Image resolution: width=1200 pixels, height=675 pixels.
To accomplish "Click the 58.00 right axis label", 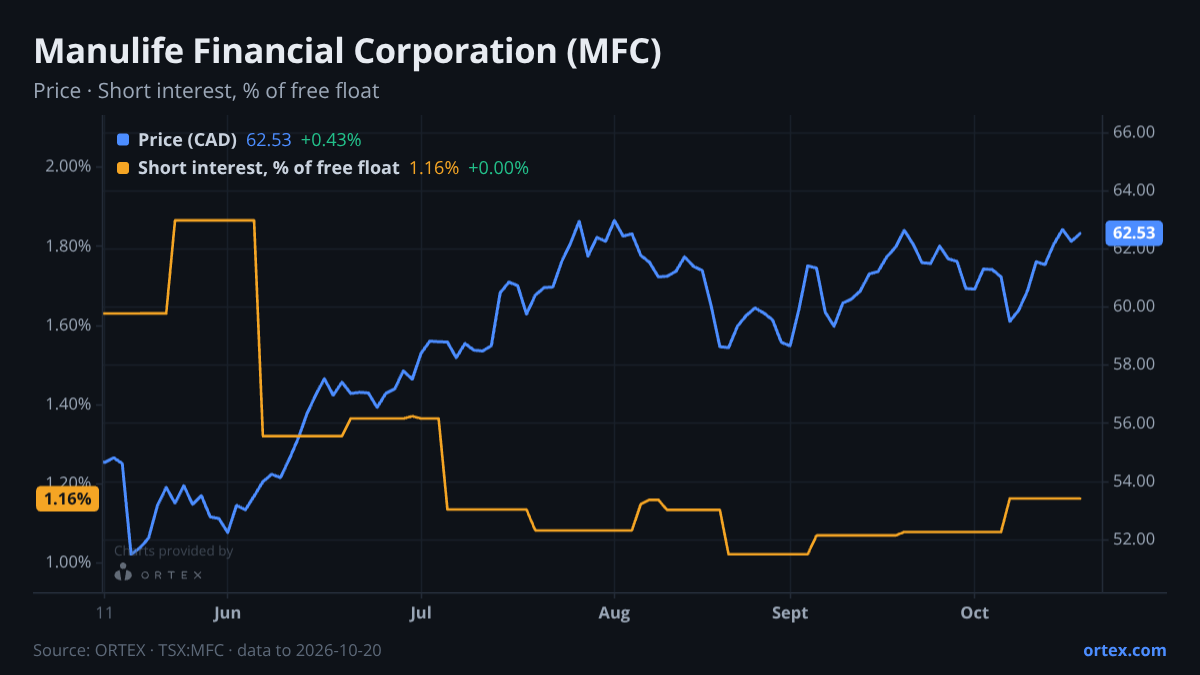I will pos(1134,364).
